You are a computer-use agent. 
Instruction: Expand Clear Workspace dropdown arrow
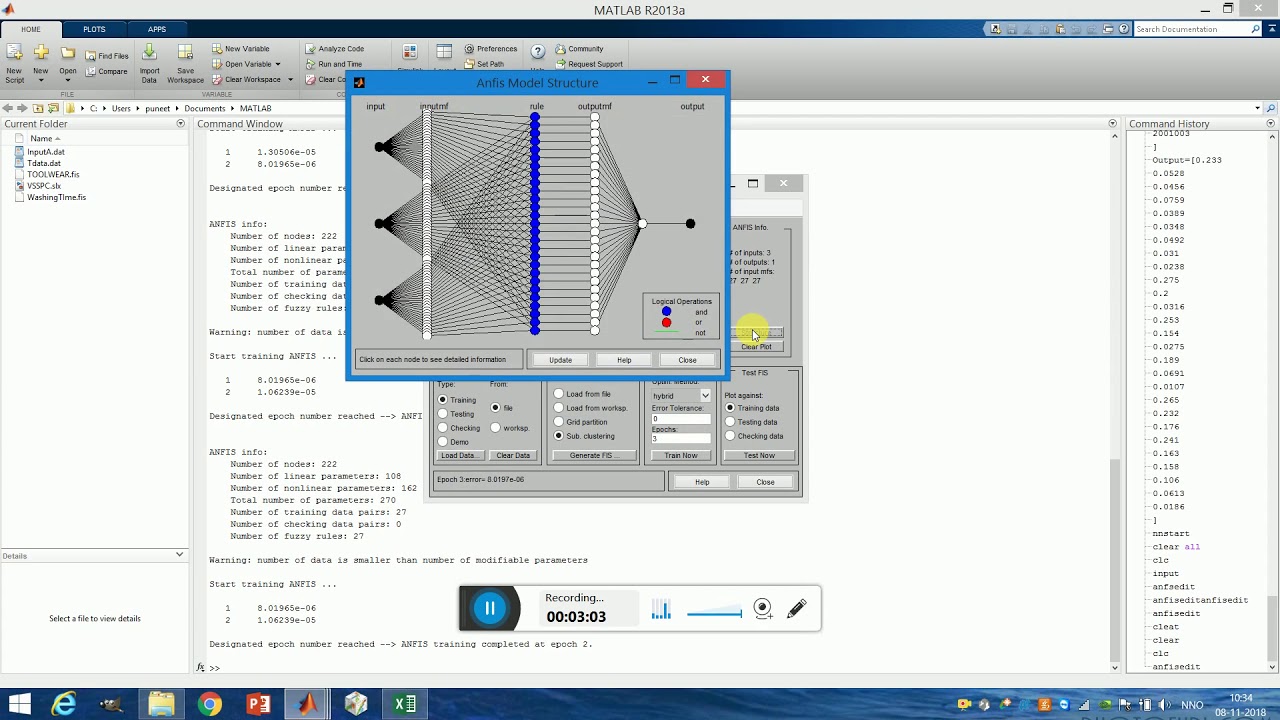[290, 79]
